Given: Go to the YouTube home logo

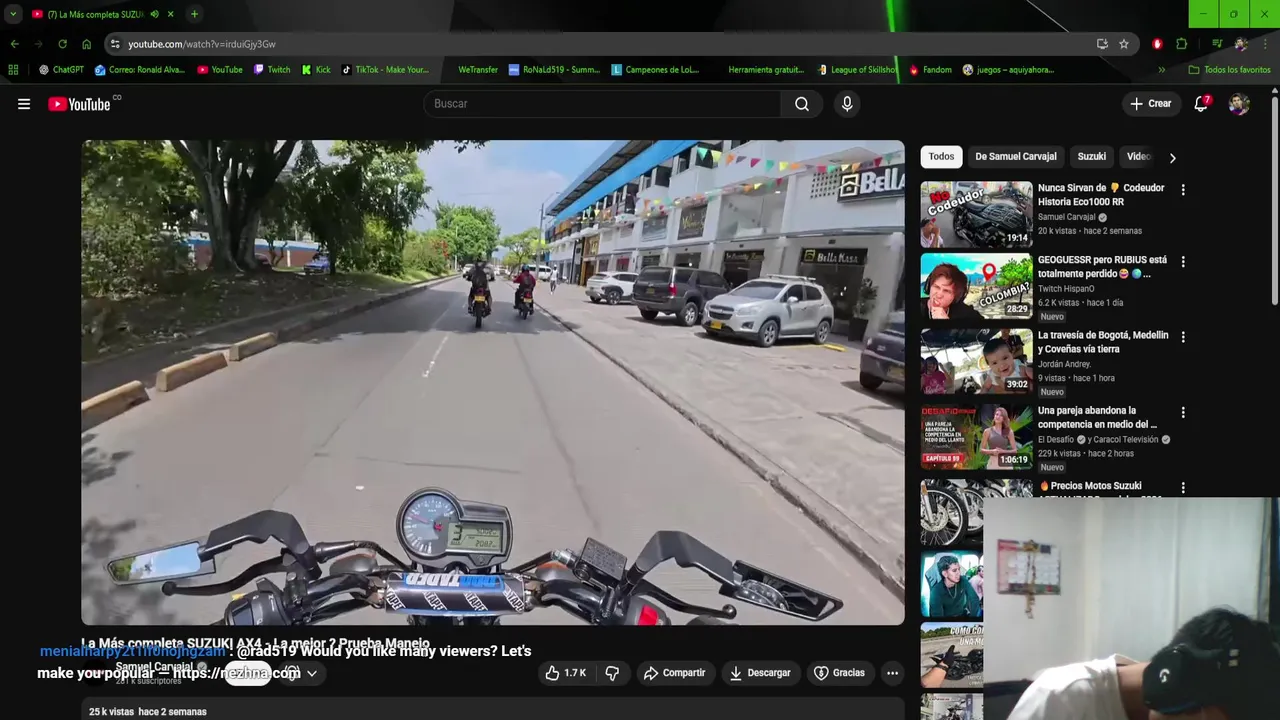Looking at the screenshot, I should point(79,104).
